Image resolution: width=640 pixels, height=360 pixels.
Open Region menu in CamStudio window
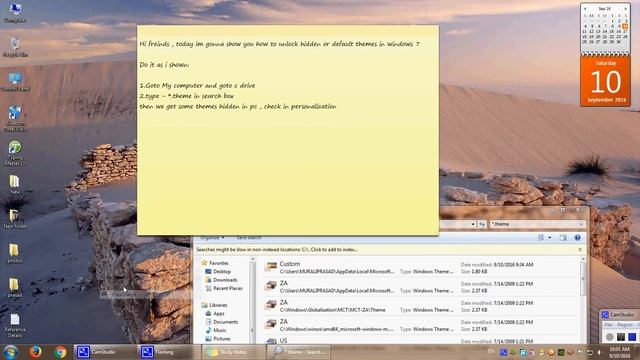coord(624,325)
